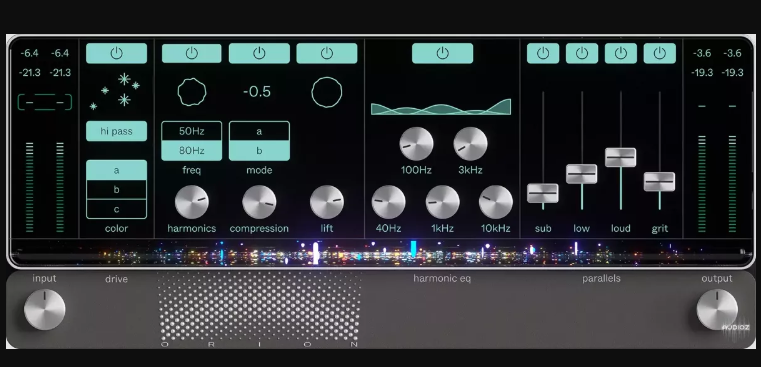Select mode a for compression
Image resolution: width=761 pixels, height=367 pixels.
click(x=259, y=131)
